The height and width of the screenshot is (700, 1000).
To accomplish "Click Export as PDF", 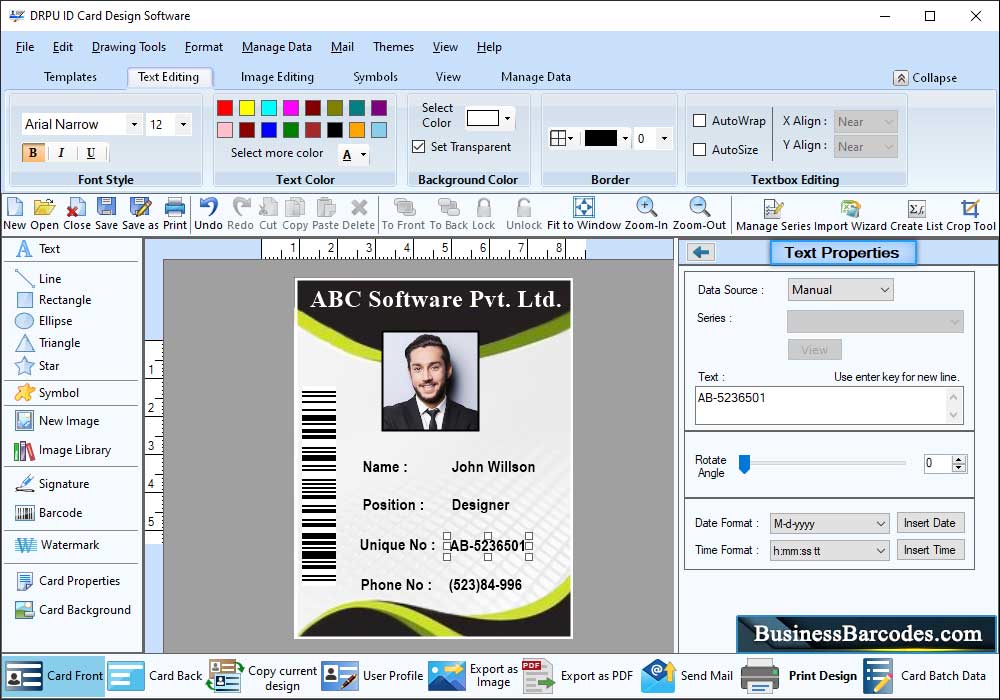I will [578, 676].
